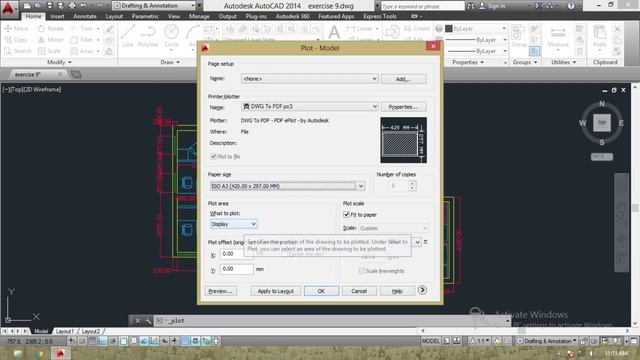Expand the Draw panel

170,62
